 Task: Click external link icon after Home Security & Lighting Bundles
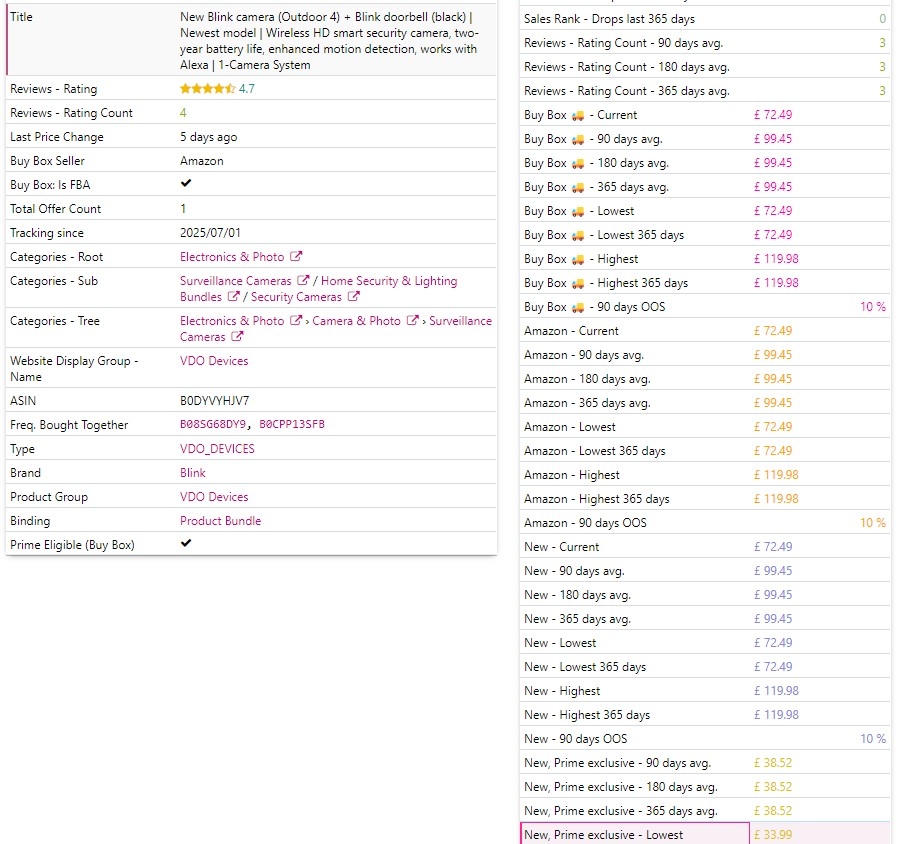[233, 297]
